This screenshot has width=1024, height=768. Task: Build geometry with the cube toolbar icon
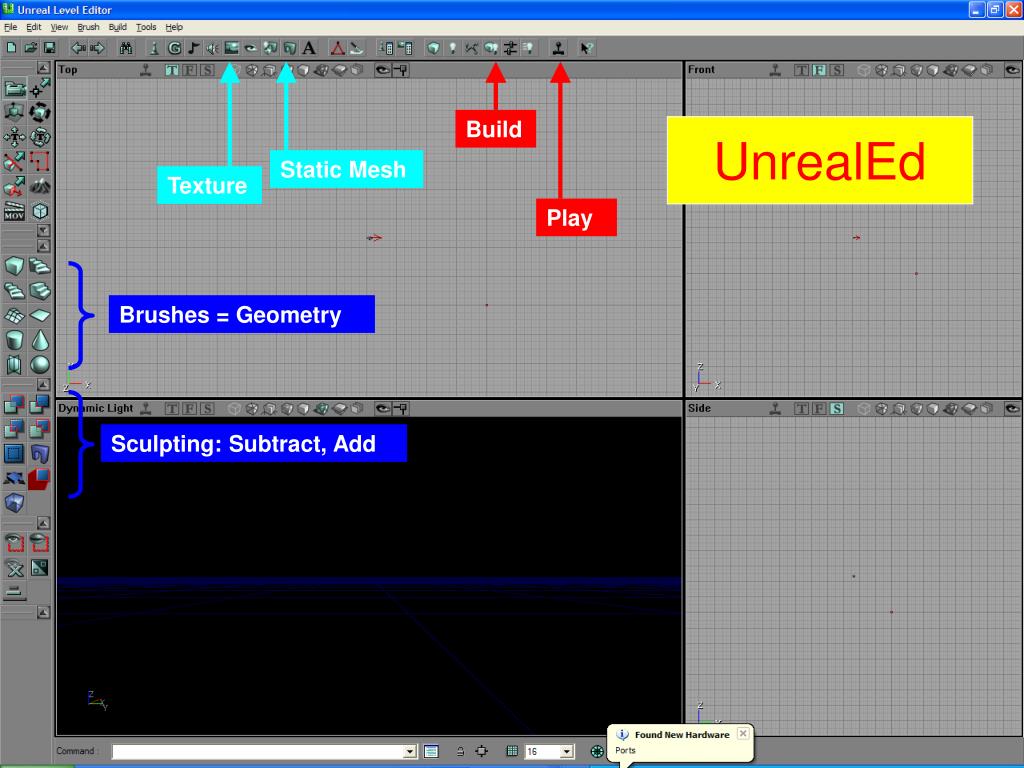pos(433,48)
